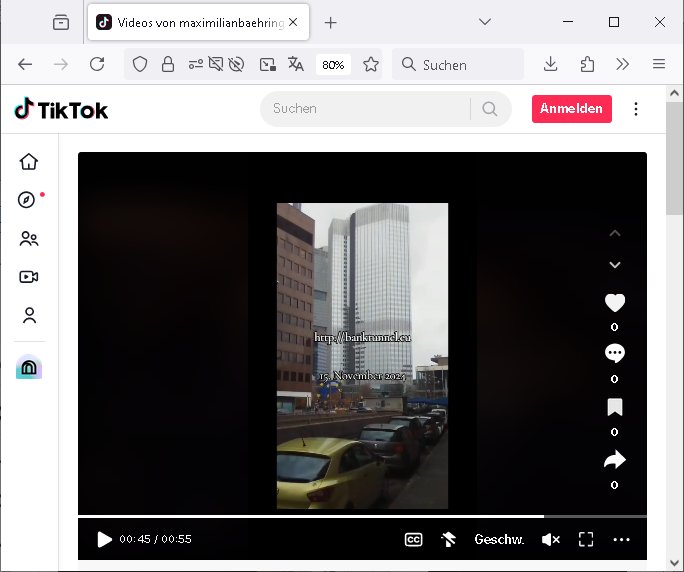Open the Geschw. playback speed menu
The width and height of the screenshot is (684, 572).
tap(499, 539)
